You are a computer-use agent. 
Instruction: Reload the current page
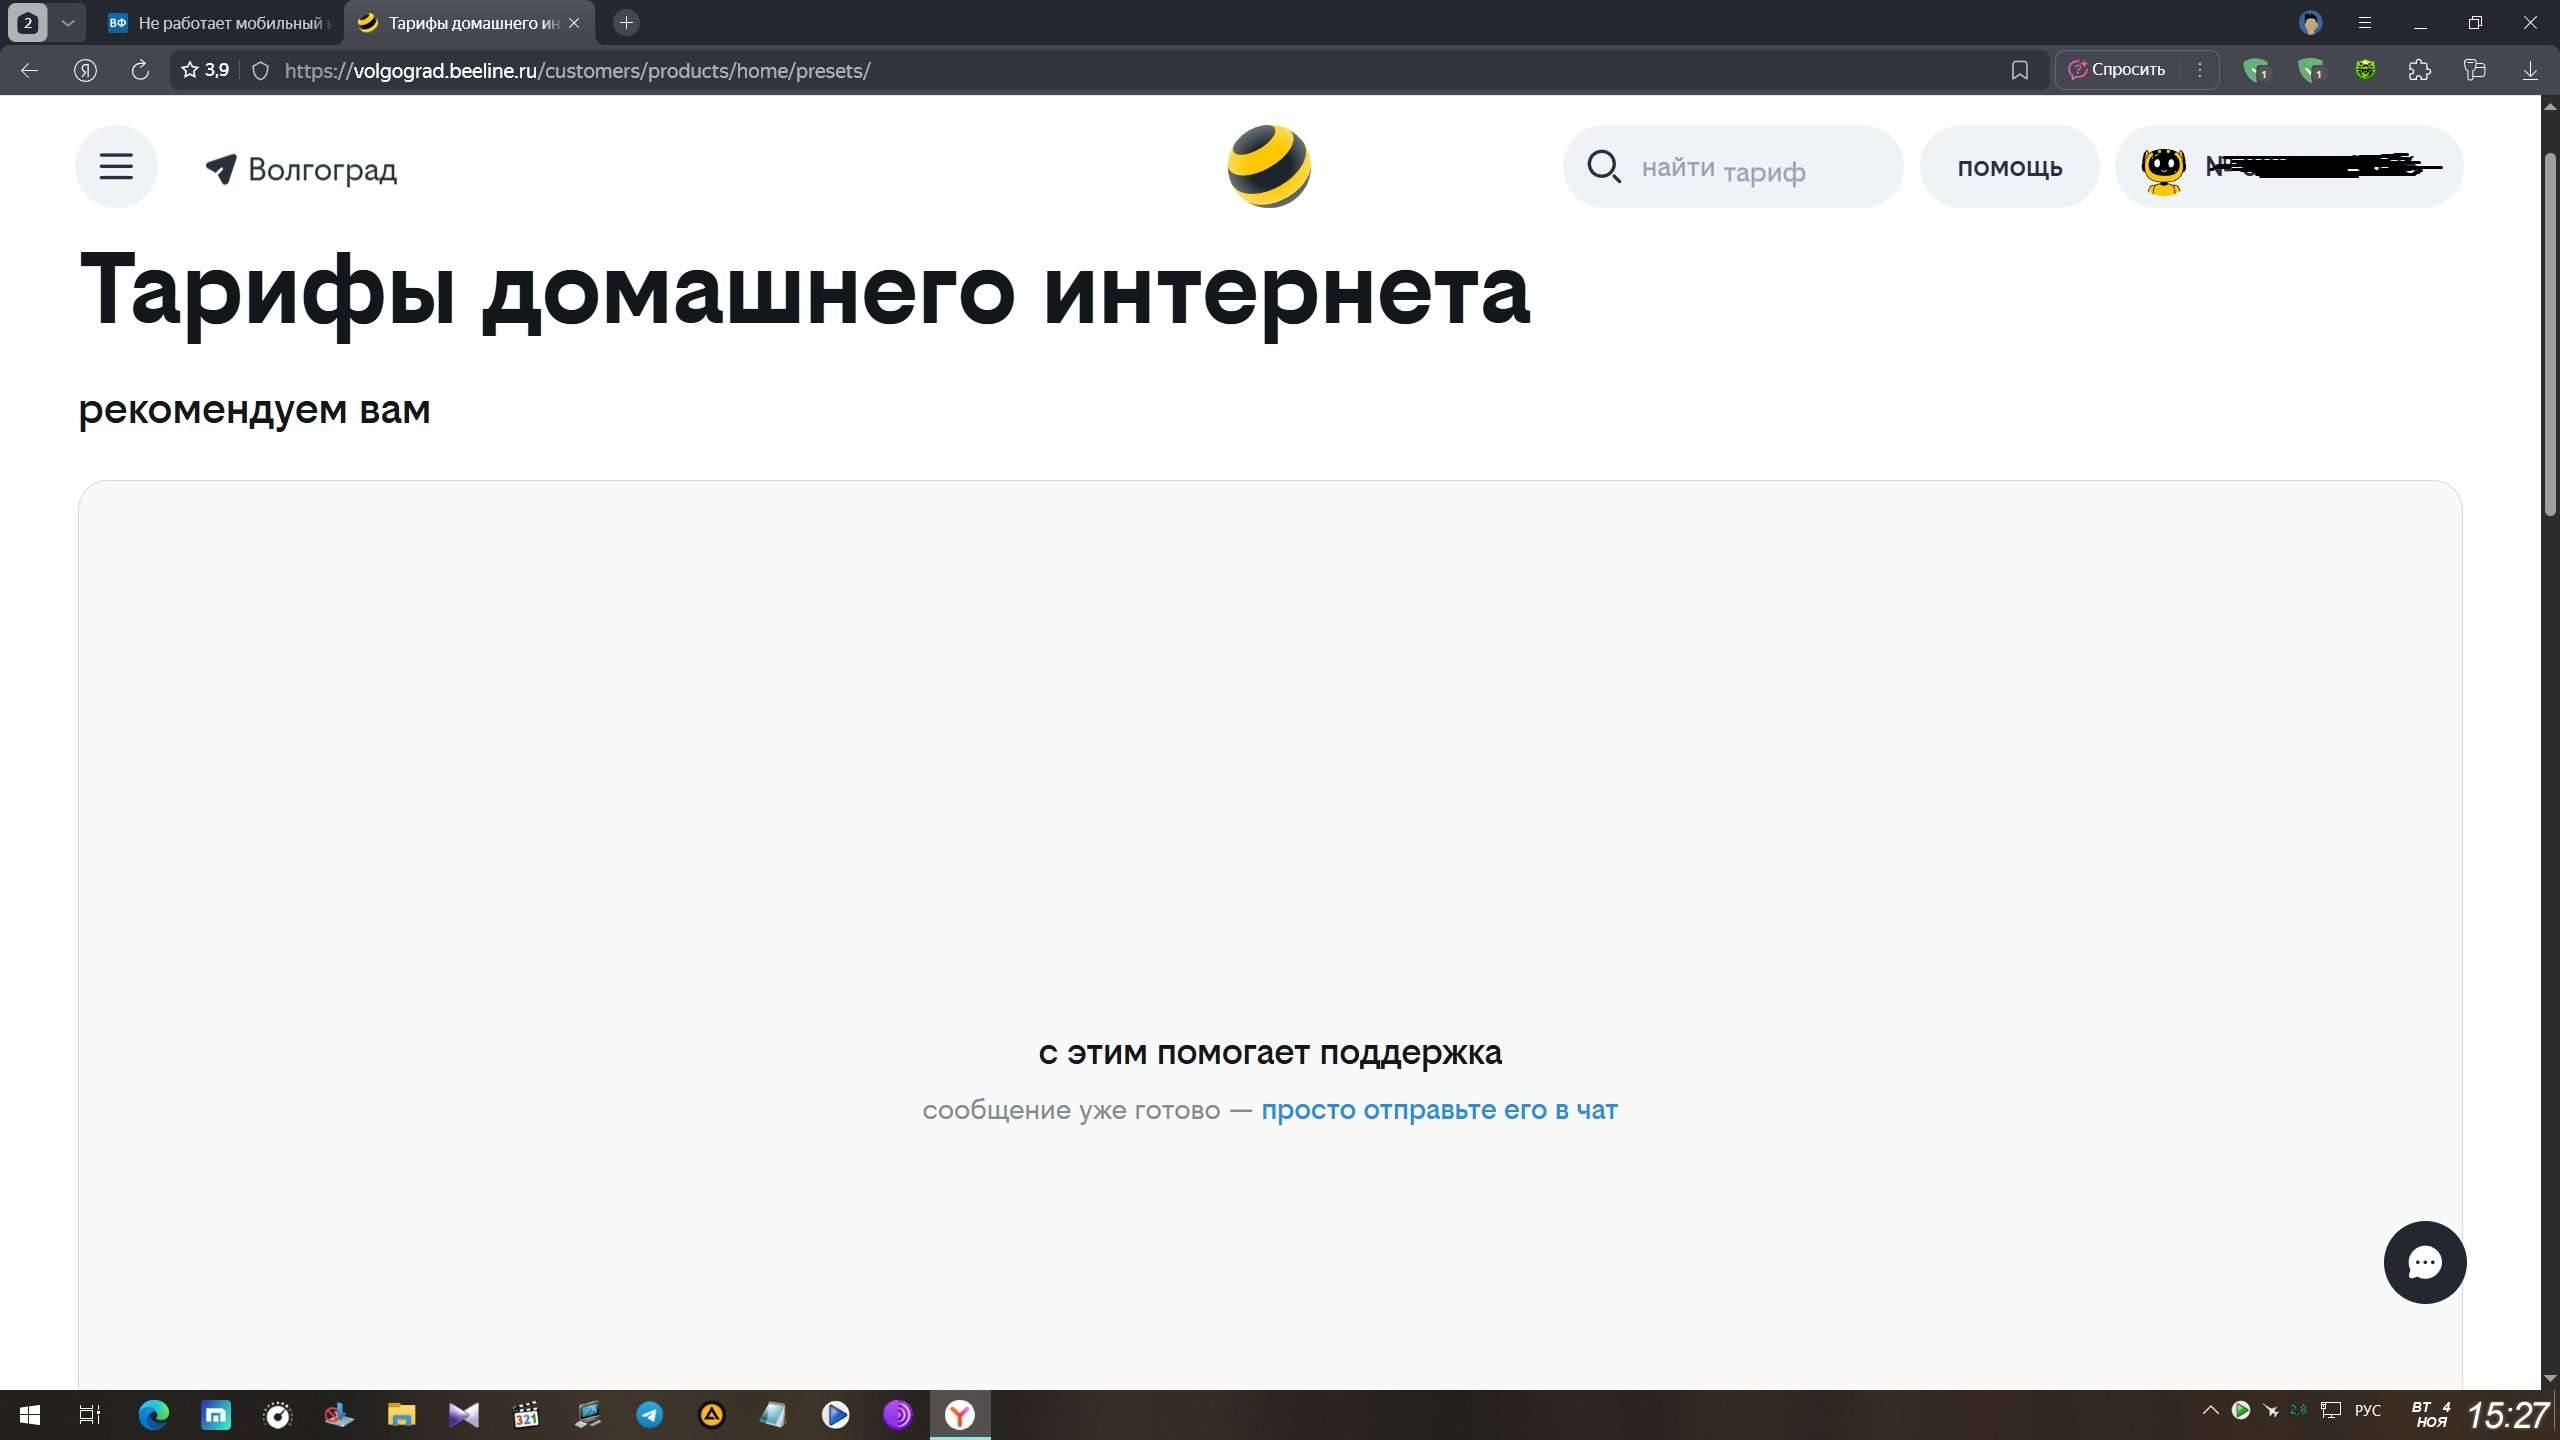140,70
